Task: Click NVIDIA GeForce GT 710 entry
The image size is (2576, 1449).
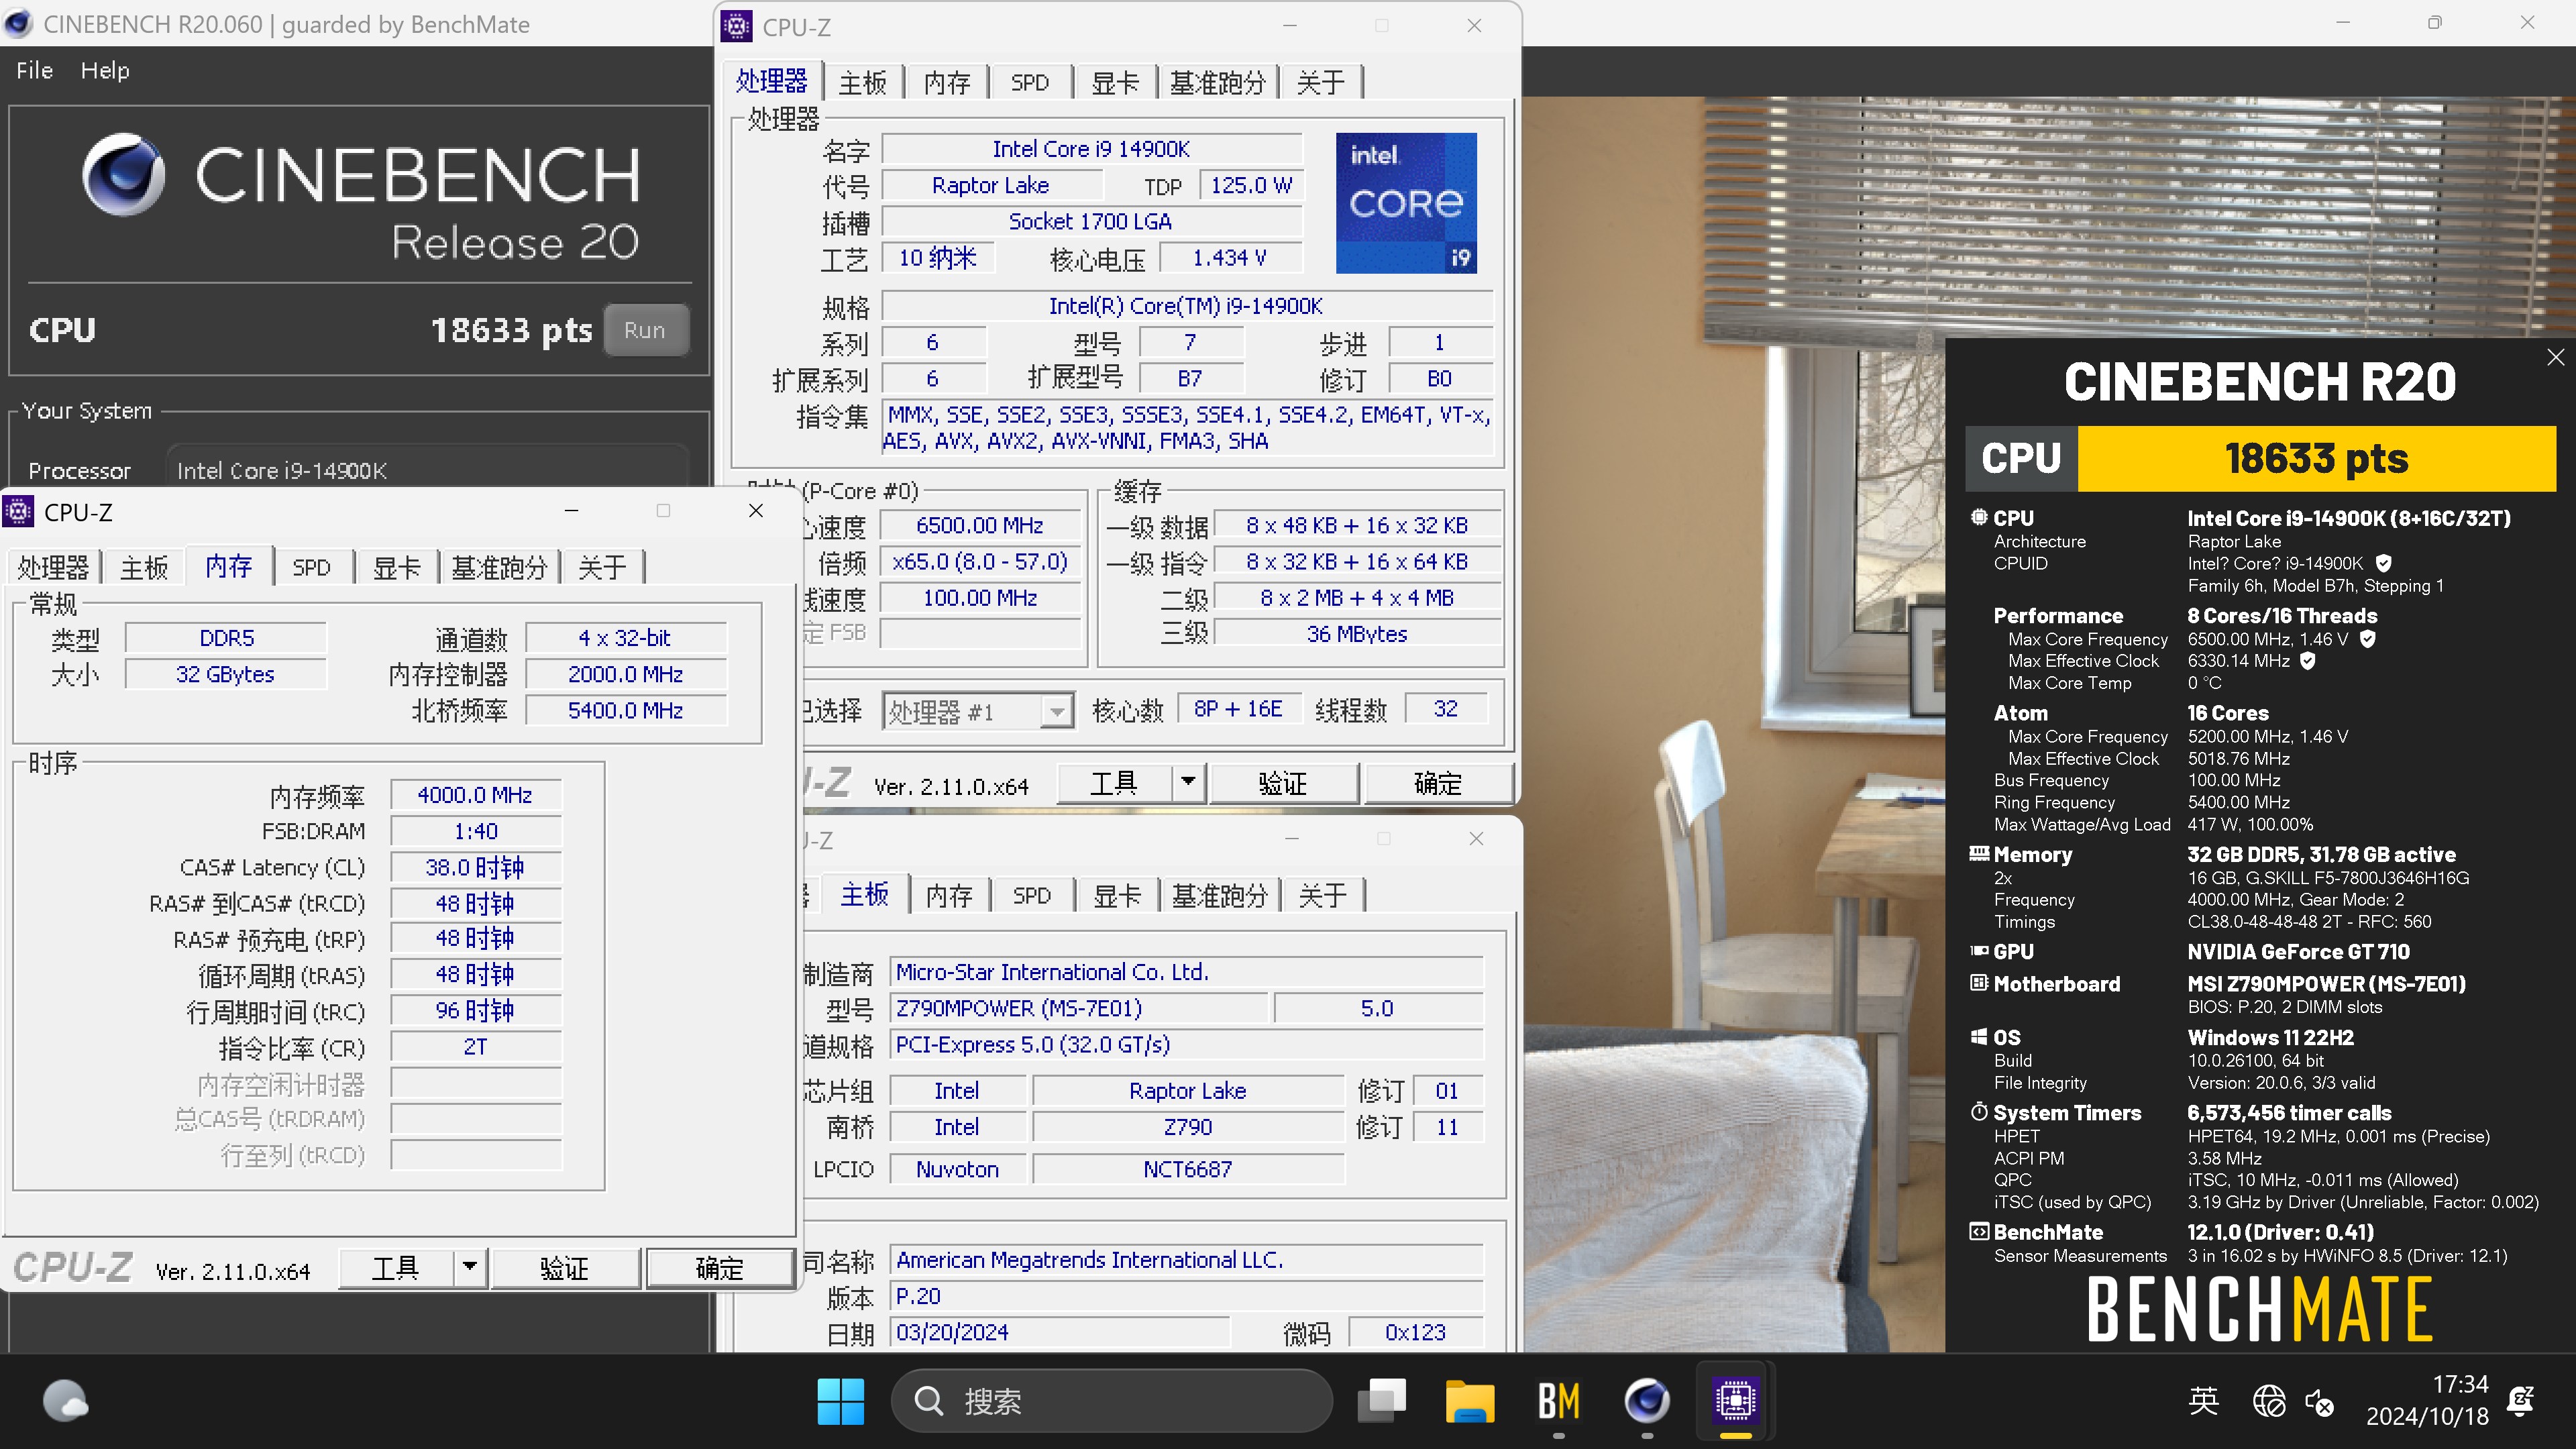Action: point(2299,952)
